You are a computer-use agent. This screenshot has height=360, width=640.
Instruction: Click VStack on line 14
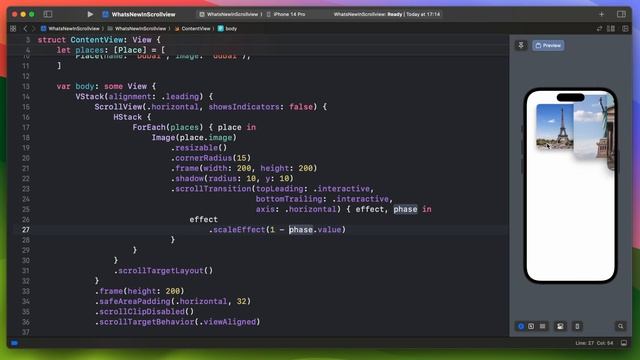click(90, 97)
